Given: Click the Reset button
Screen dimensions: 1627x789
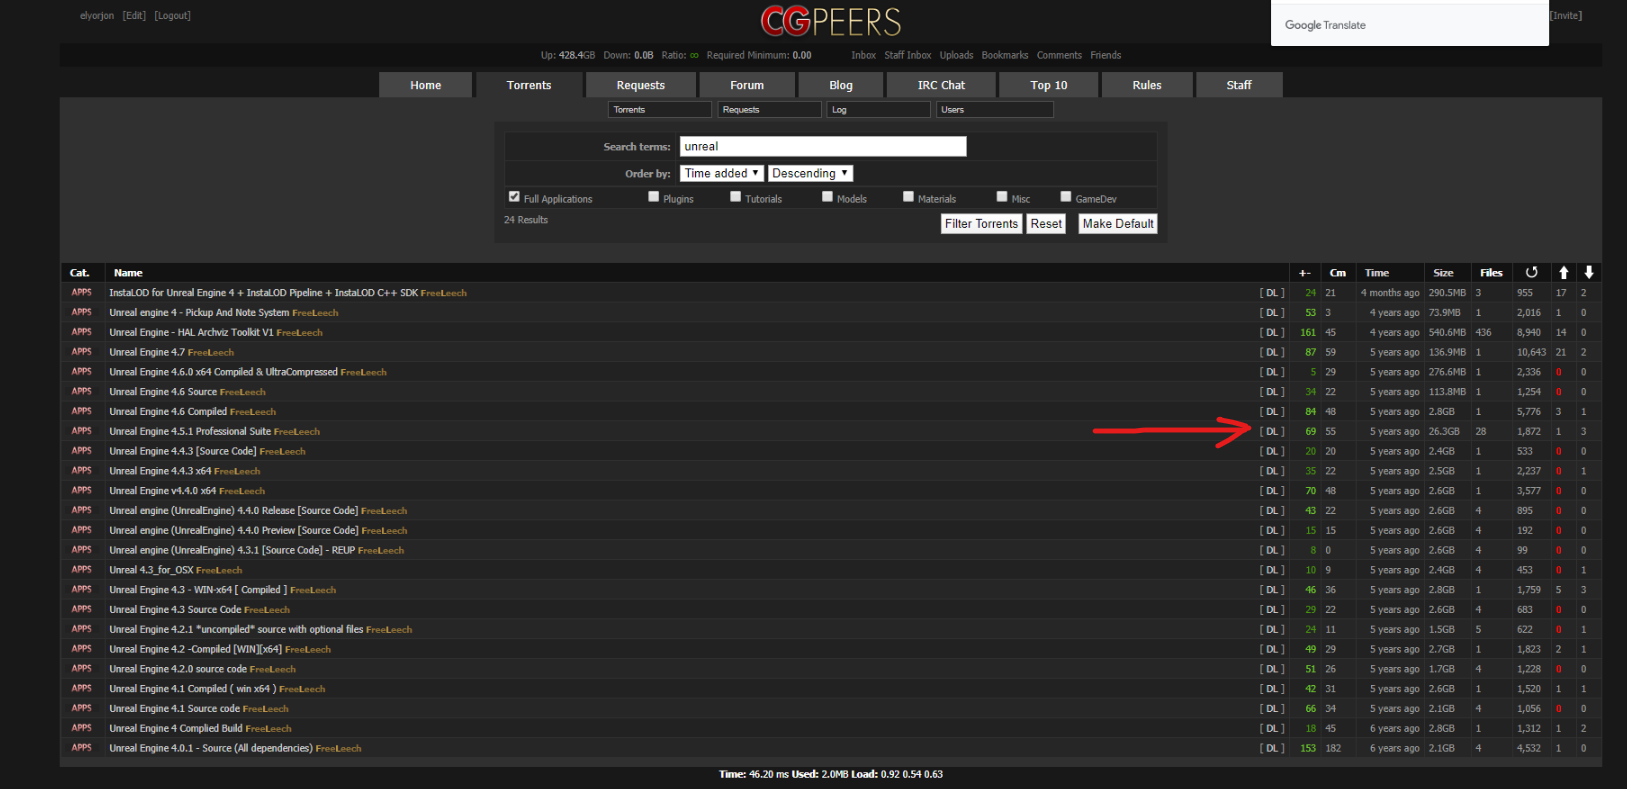Looking at the screenshot, I should [1046, 223].
